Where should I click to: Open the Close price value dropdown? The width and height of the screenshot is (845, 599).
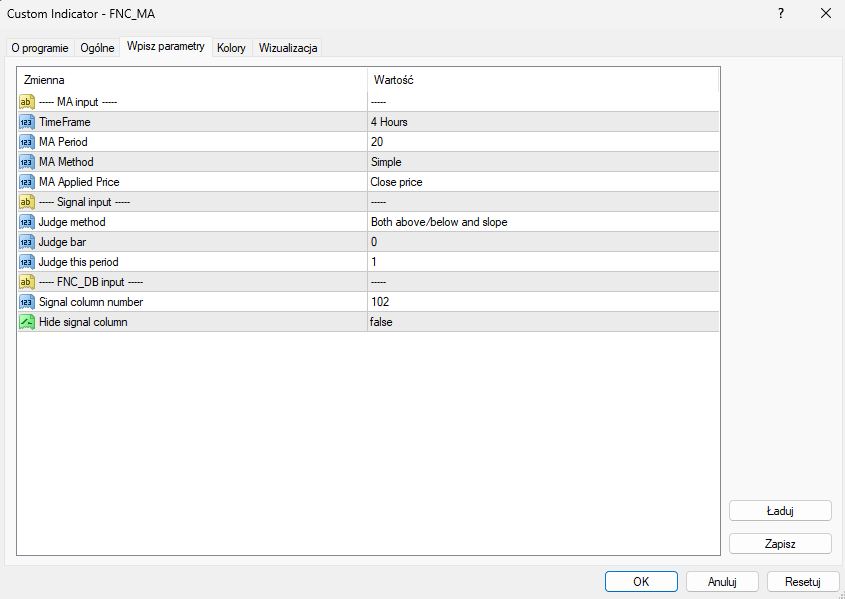pos(542,182)
